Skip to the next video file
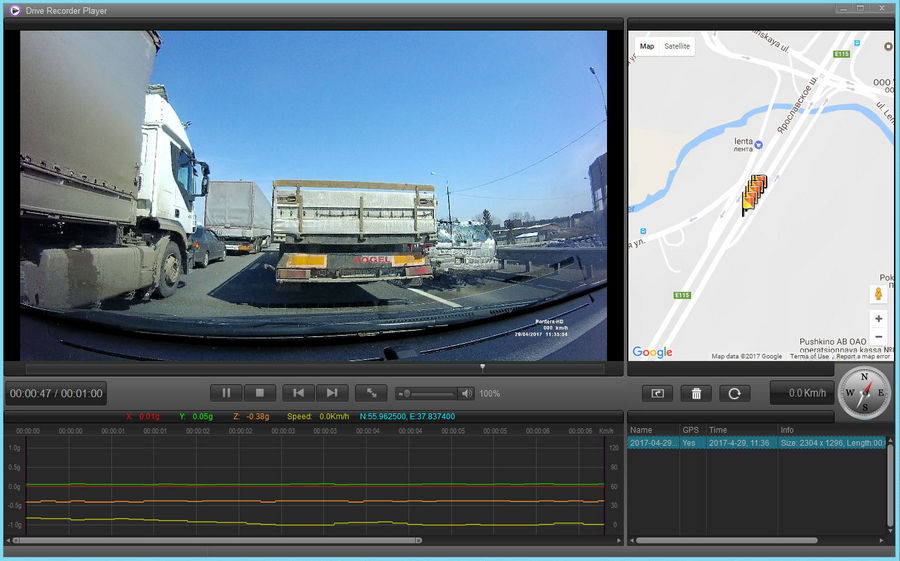This screenshot has height=561, width=900. click(332, 393)
